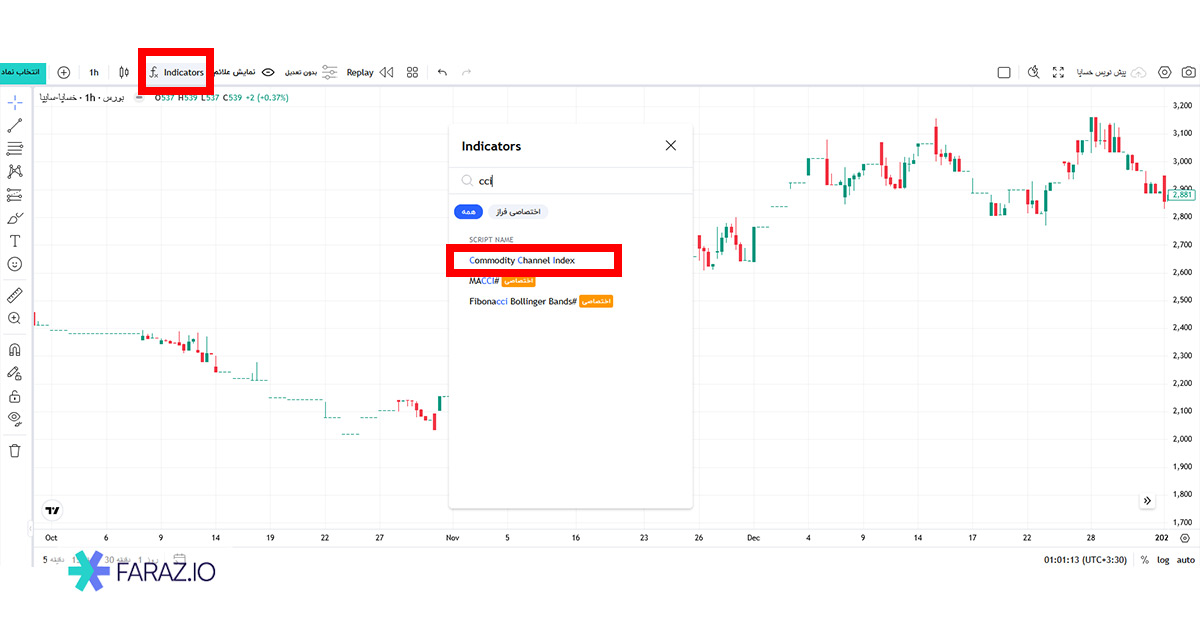The height and width of the screenshot is (630, 1200).
Task: Select the trend line drawing tool
Action: click(x=15, y=126)
